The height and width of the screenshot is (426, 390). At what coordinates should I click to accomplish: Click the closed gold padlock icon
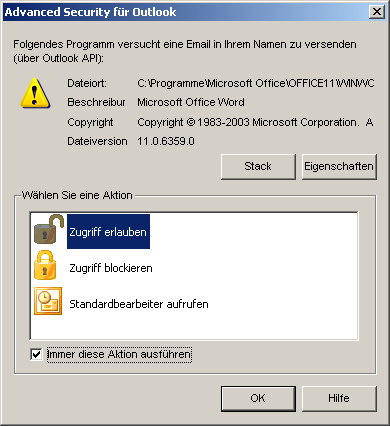click(x=45, y=266)
